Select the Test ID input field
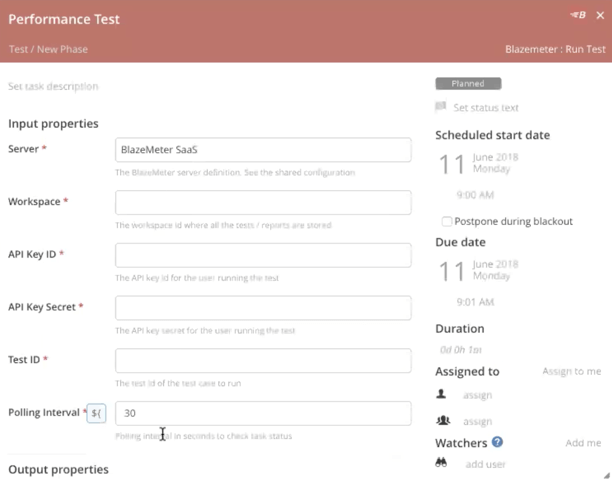Viewport: 612px width, 479px height. [263, 360]
